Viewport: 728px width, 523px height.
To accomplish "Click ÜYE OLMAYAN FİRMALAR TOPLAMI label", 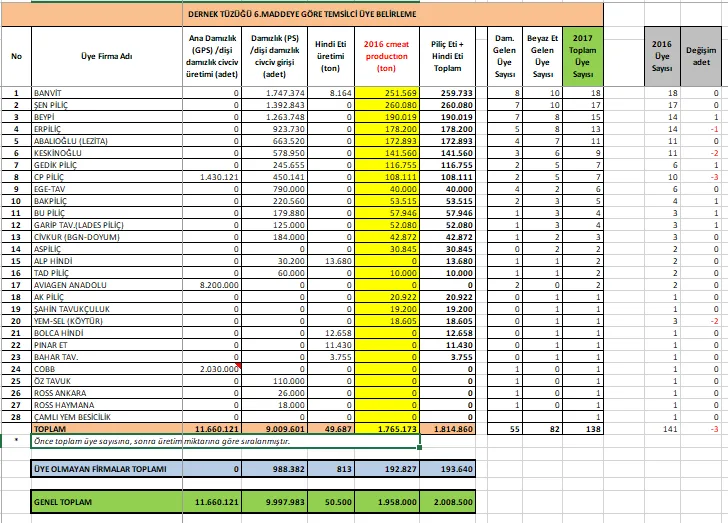I will (x=107, y=469).
